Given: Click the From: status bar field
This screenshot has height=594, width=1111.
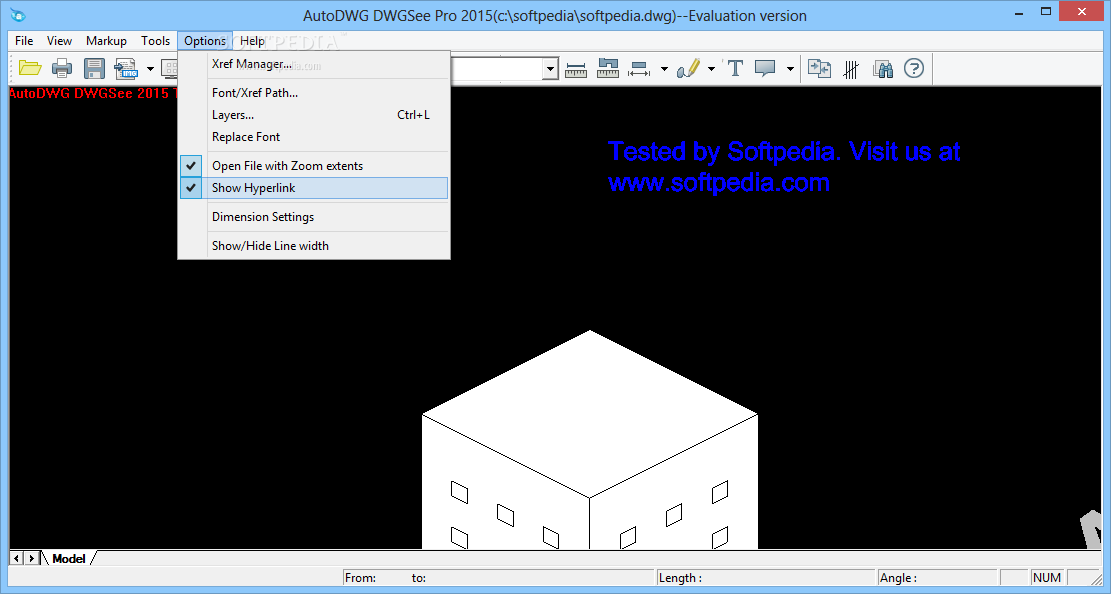Looking at the screenshot, I should pyautogui.click(x=498, y=578).
